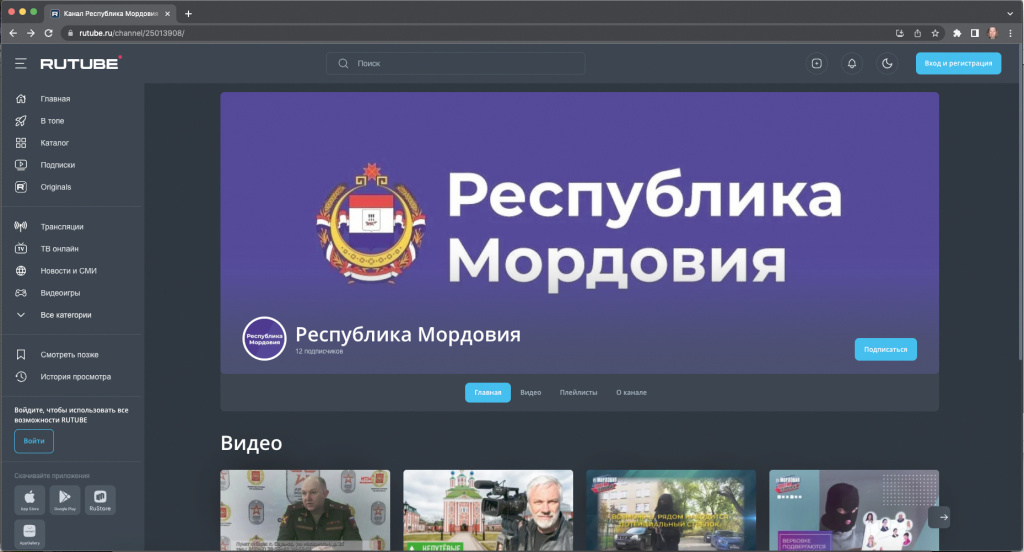Open browser extensions puzzle icon
1024x552 pixels.
pyautogui.click(x=957, y=33)
